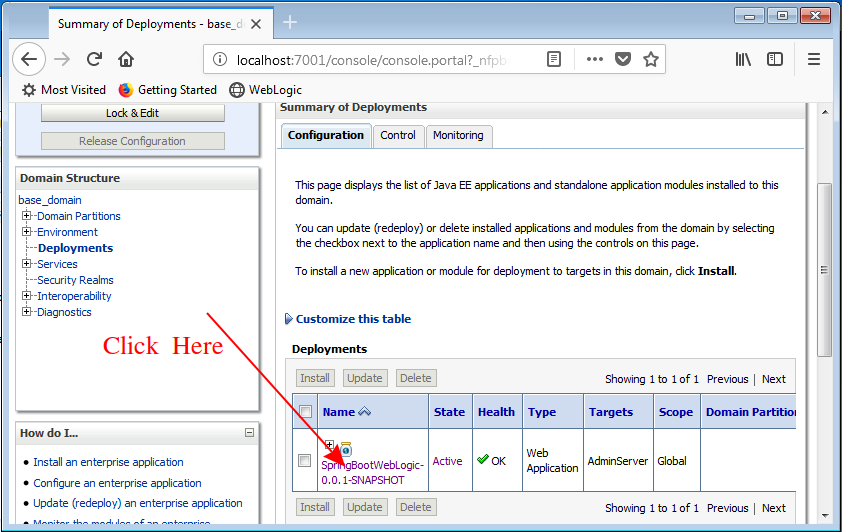842x532 pixels.
Task: Click the upper Delete button
Action: 416,378
